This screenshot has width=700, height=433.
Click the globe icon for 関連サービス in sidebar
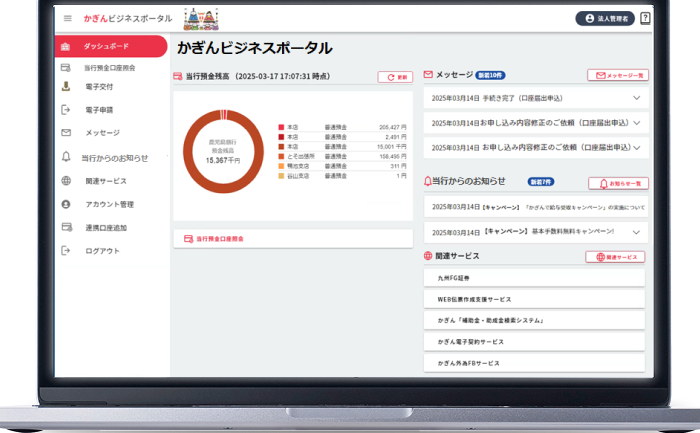66,181
